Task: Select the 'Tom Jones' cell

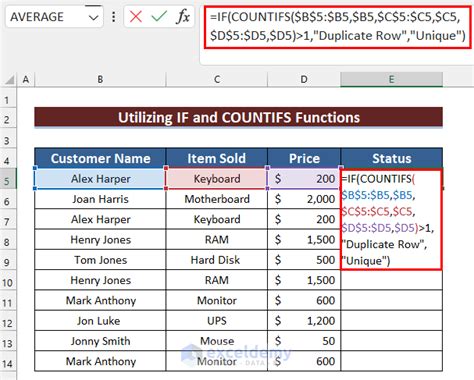Action: (x=100, y=260)
